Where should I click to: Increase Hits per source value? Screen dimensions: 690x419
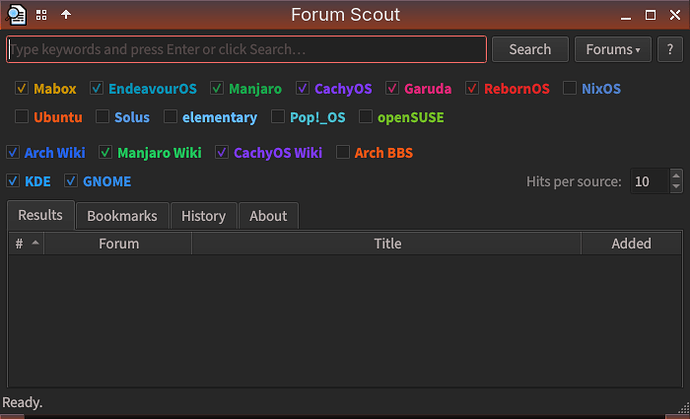[676, 175]
